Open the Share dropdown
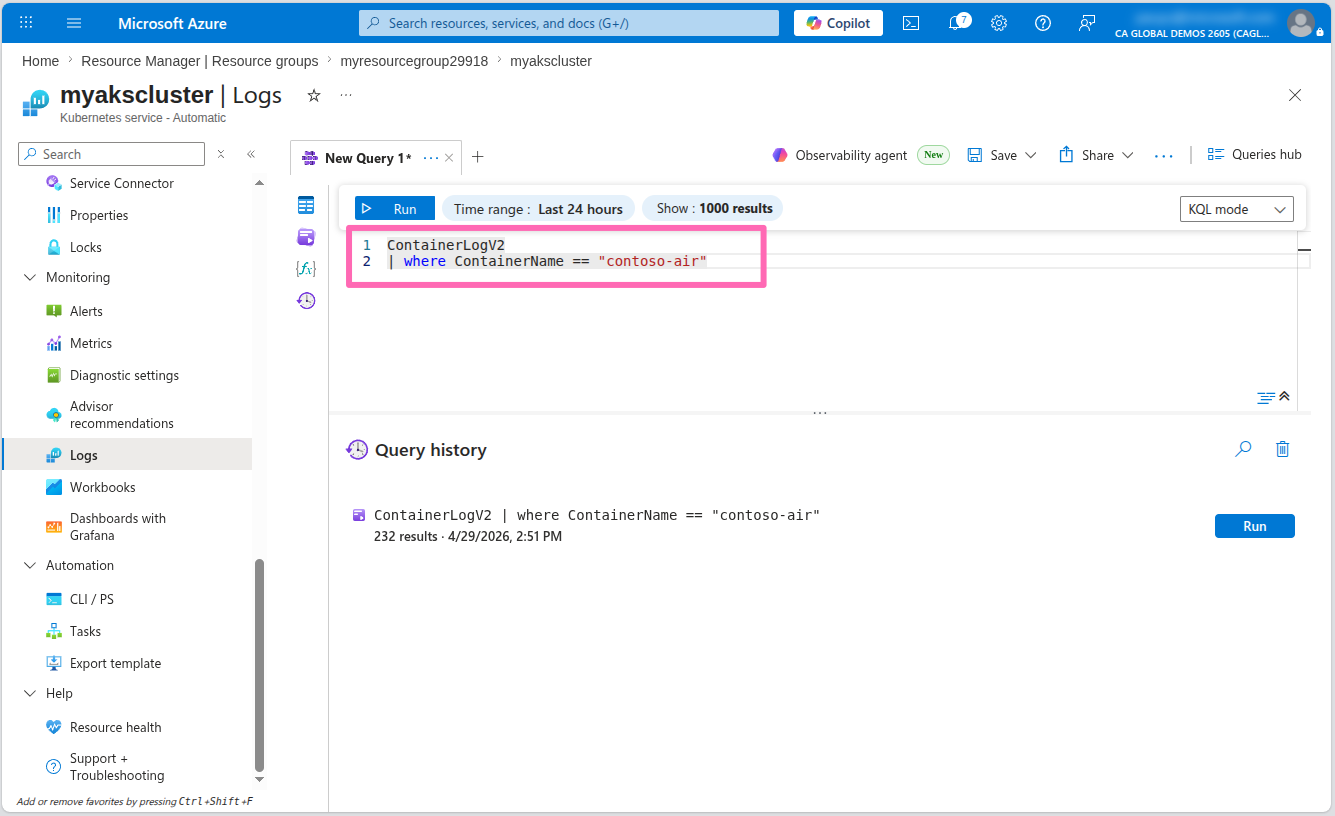The width and height of the screenshot is (1335, 816). [x=1096, y=155]
